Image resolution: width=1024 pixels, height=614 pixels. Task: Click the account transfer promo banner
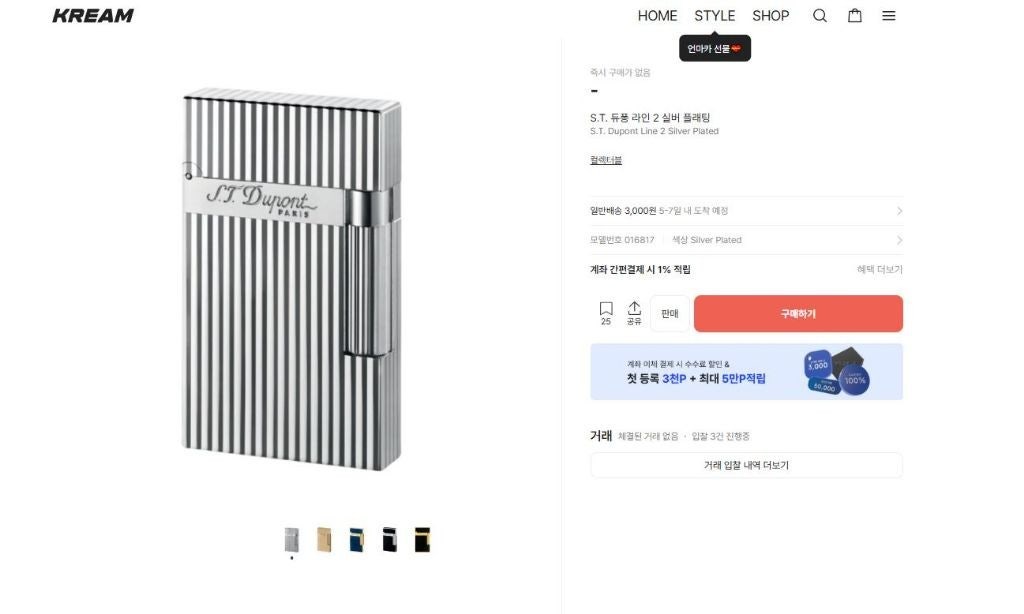coord(746,372)
